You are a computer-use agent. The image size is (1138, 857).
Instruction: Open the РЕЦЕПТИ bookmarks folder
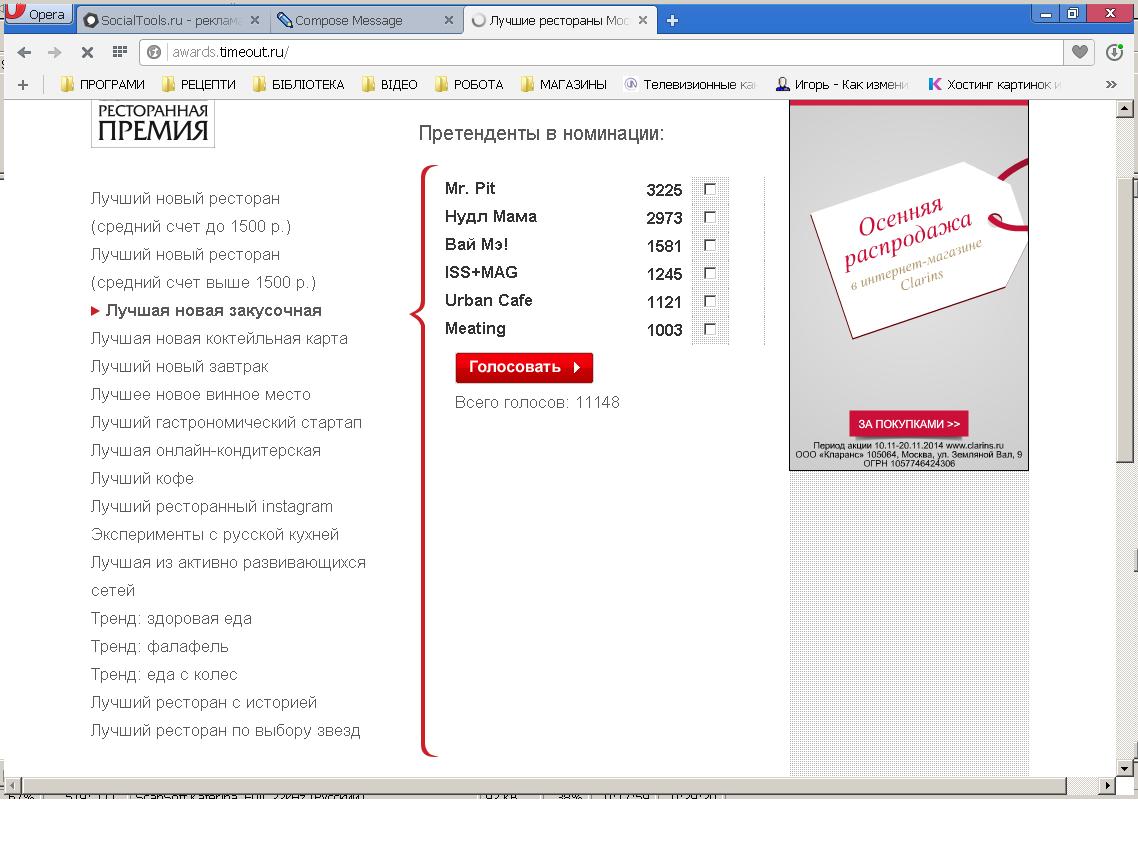point(198,85)
